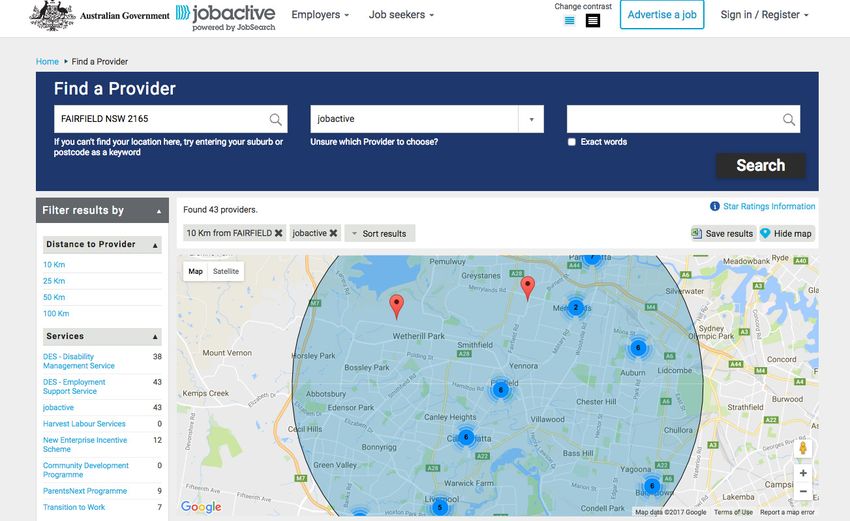Open the cluster of 6 at Fairfield
The height and width of the screenshot is (521, 850).
coord(500,389)
